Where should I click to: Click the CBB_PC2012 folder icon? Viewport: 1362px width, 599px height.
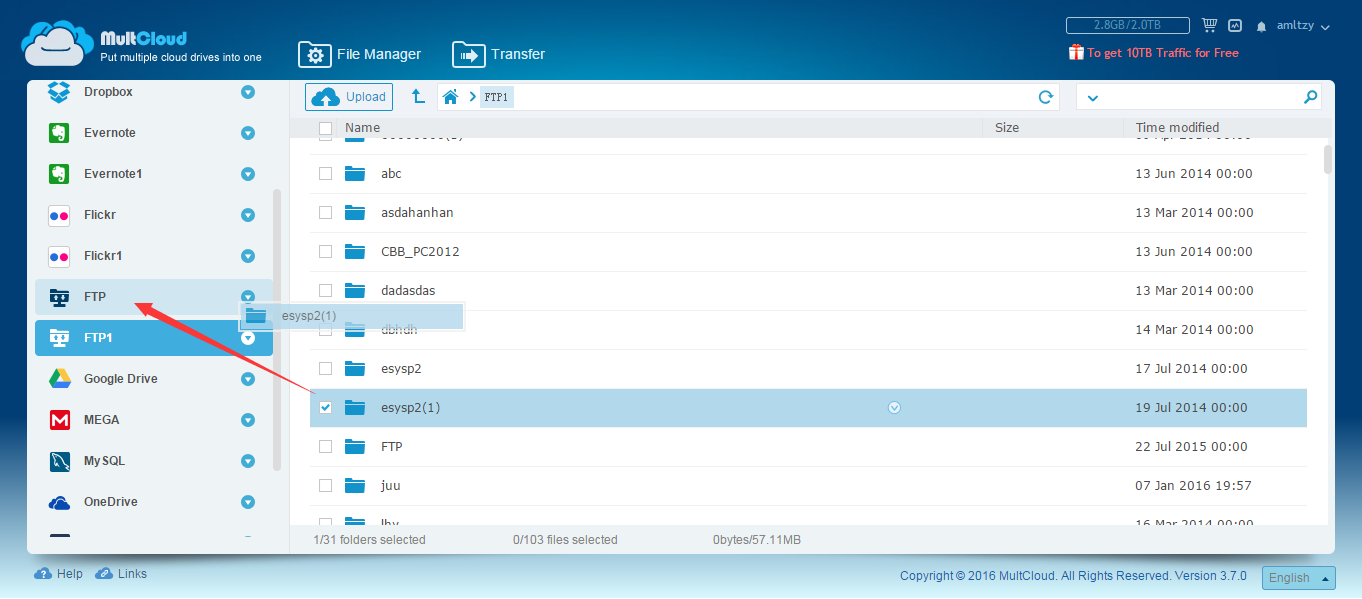tap(355, 251)
